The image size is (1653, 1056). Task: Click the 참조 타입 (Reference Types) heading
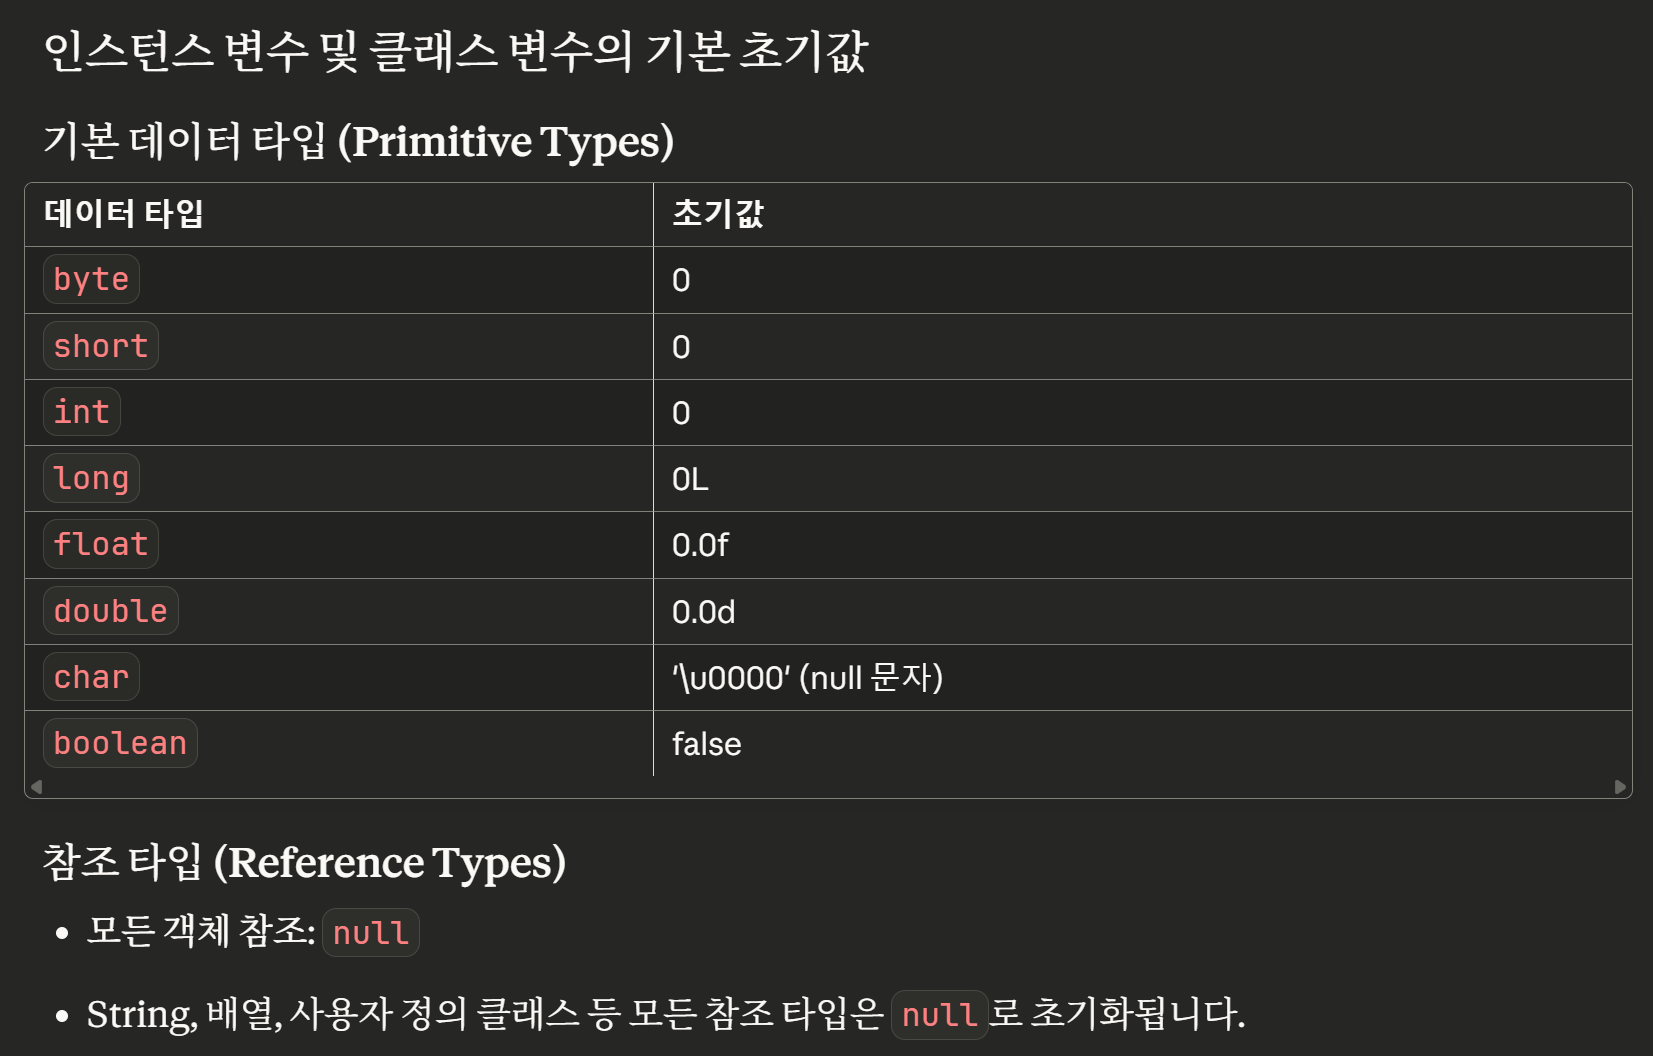[304, 862]
